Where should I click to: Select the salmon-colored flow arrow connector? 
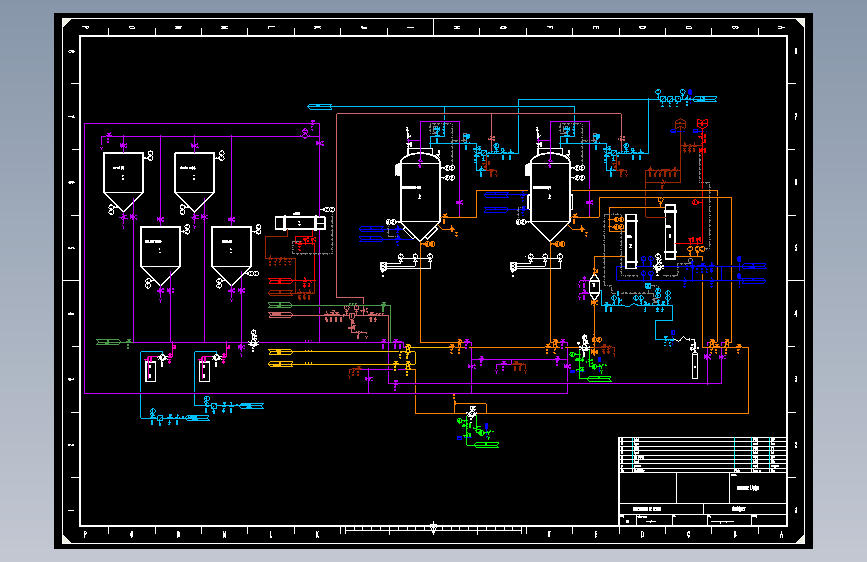280,315
